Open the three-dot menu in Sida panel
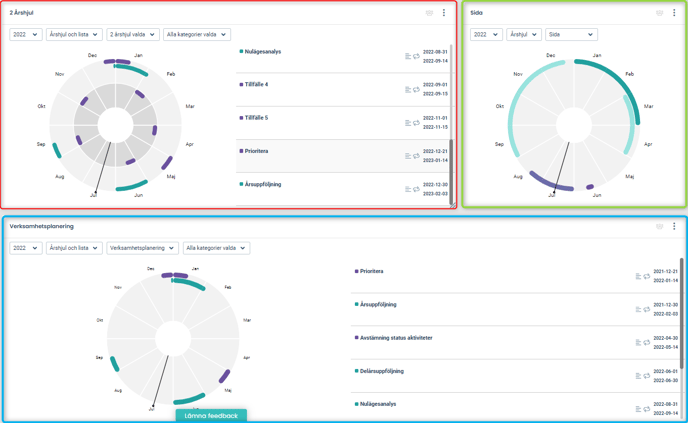The image size is (688, 423). (x=674, y=13)
